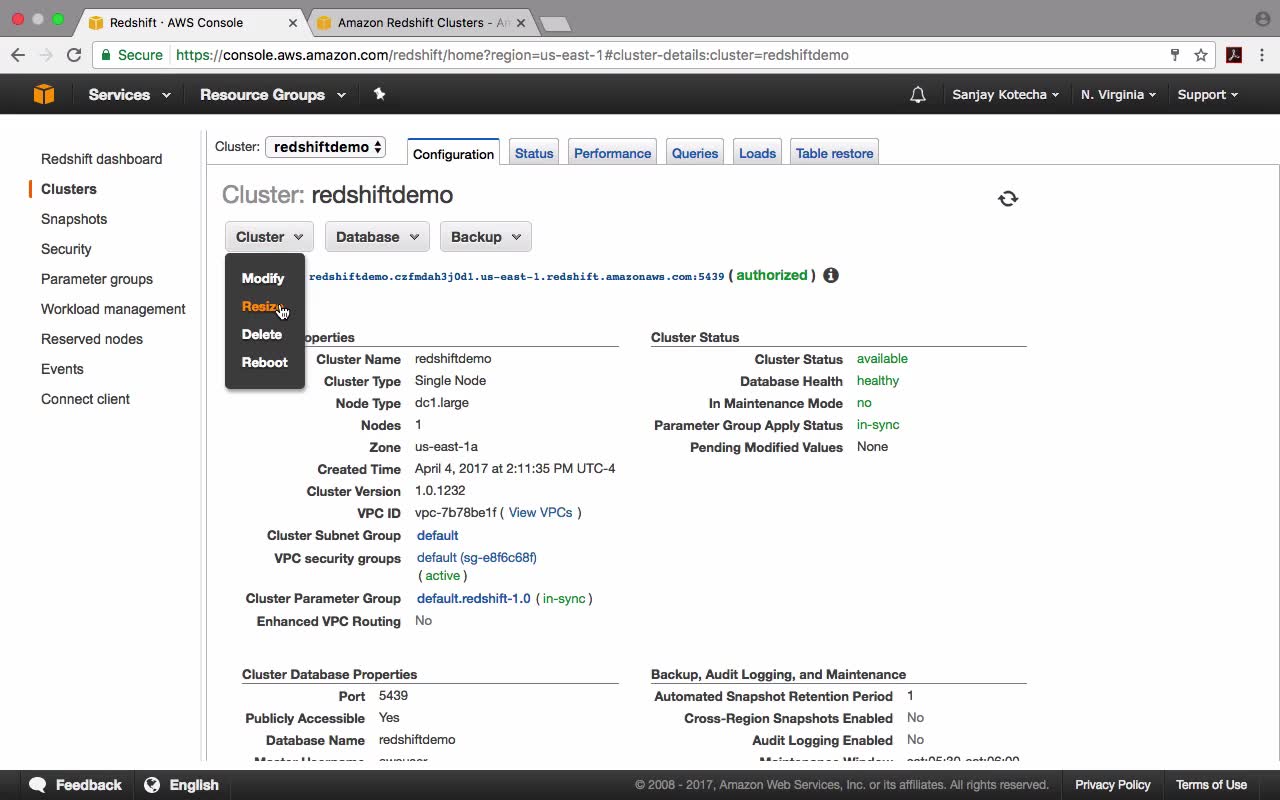The width and height of the screenshot is (1280, 800).
Task: Click the info icon beside authorized
Action: click(x=831, y=275)
